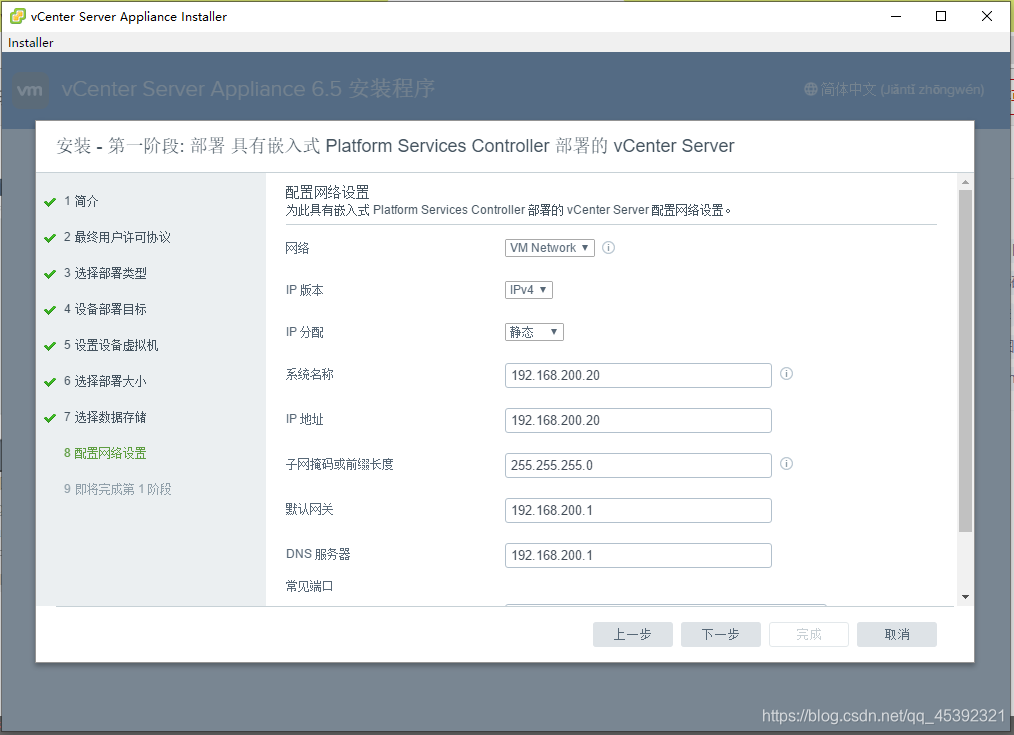Click the green checkmark beside 1 简介
Image resolution: width=1014 pixels, height=735 pixels.
50,202
